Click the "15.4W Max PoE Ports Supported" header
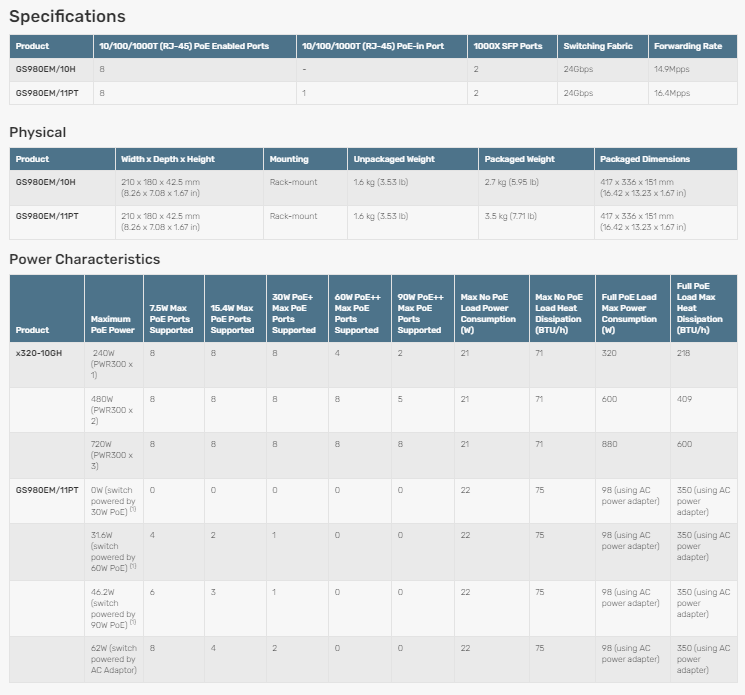This screenshot has height=695, width=745. click(x=236, y=309)
